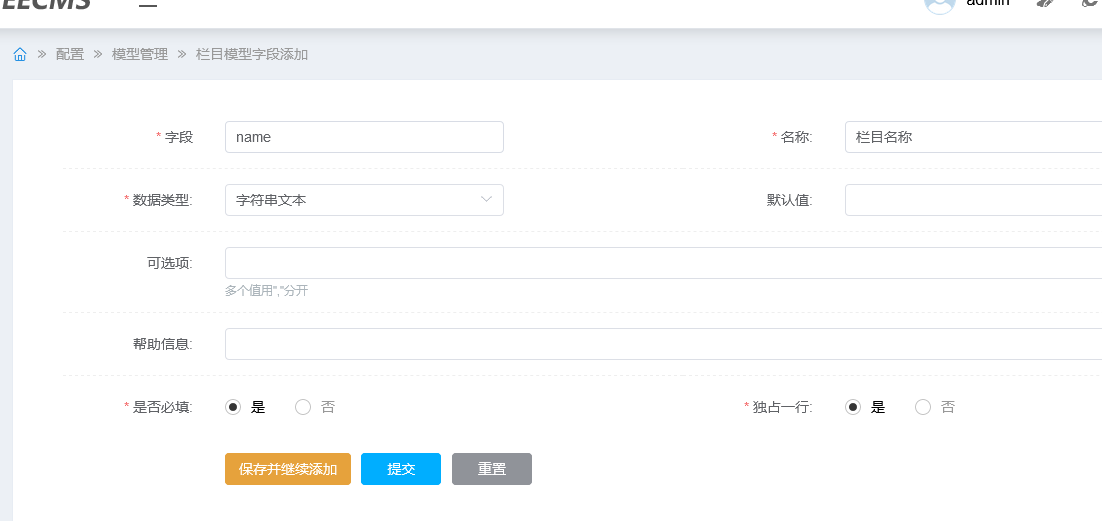The width and height of the screenshot is (1102, 521).
Task: Select 否 for 独占一行
Action: coord(923,407)
